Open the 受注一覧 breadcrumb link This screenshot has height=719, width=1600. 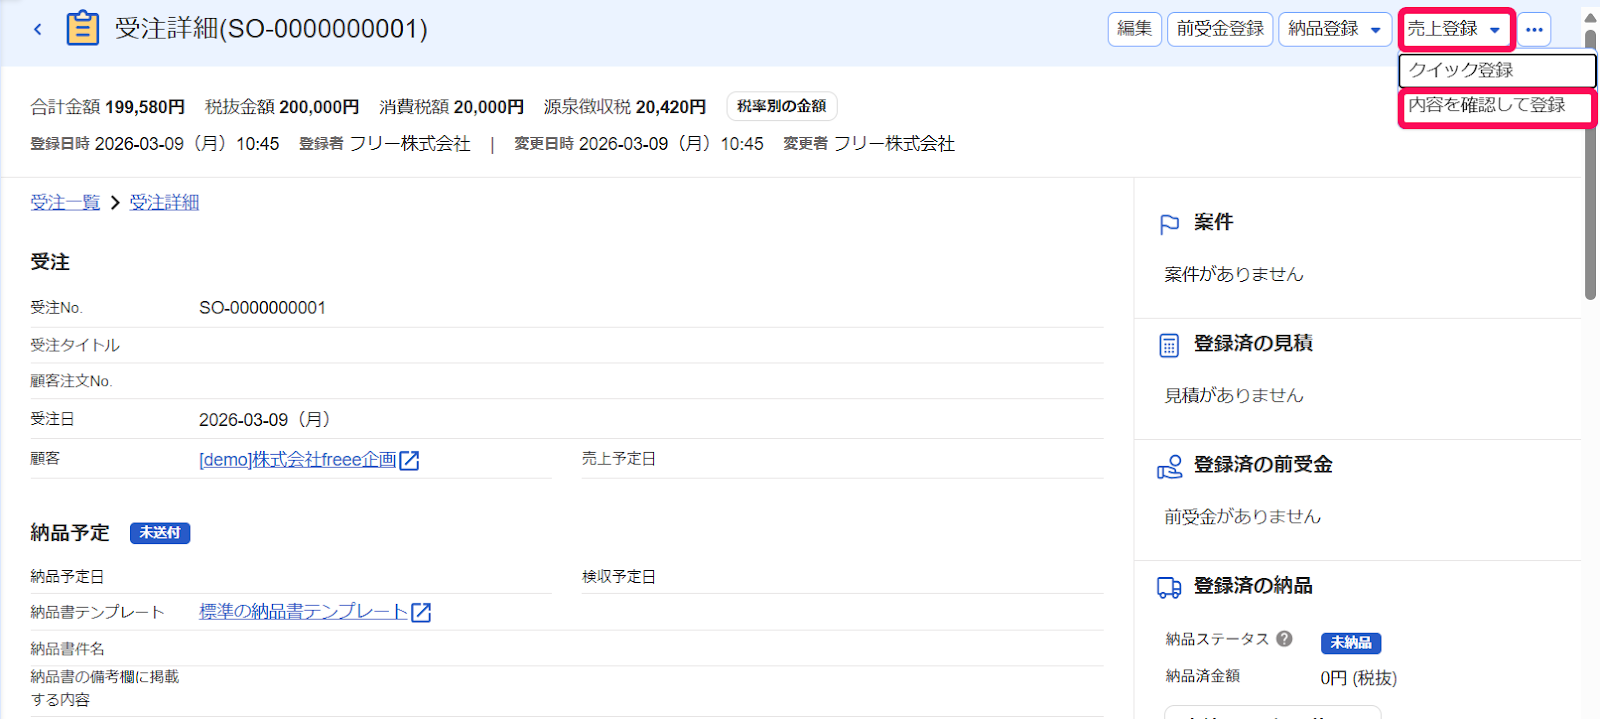click(65, 203)
